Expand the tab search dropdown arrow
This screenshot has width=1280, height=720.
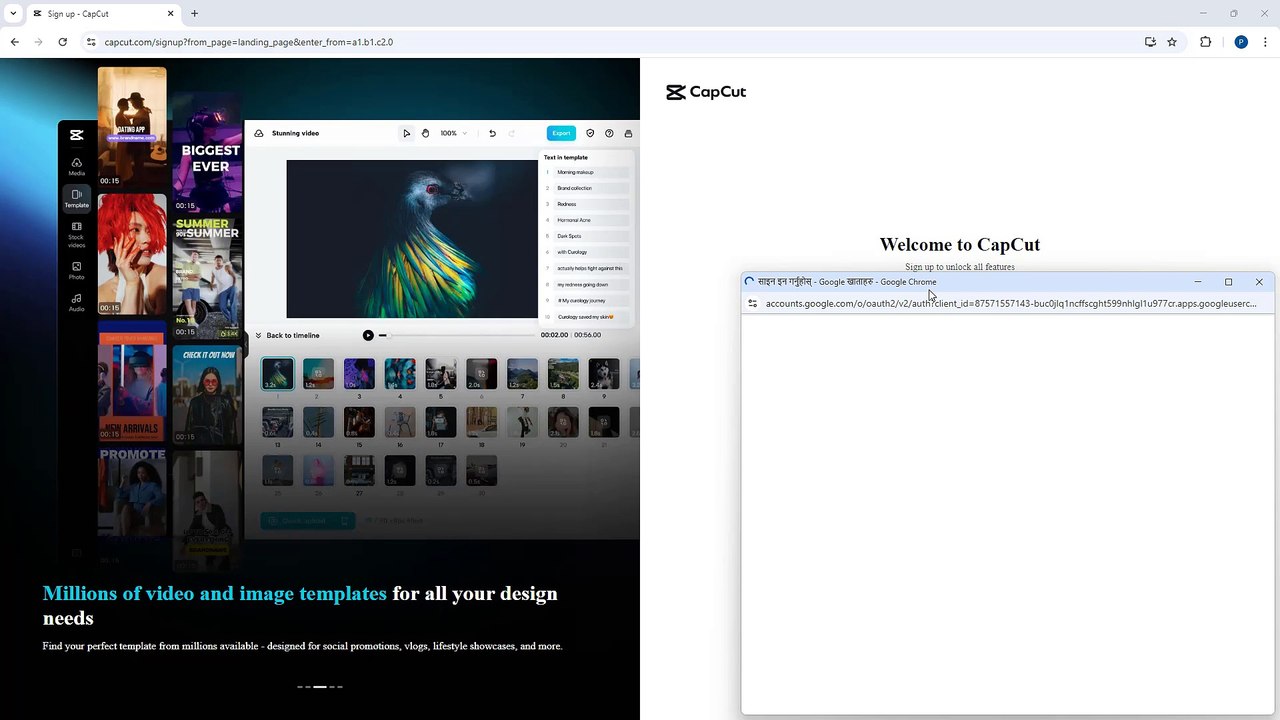(13, 13)
